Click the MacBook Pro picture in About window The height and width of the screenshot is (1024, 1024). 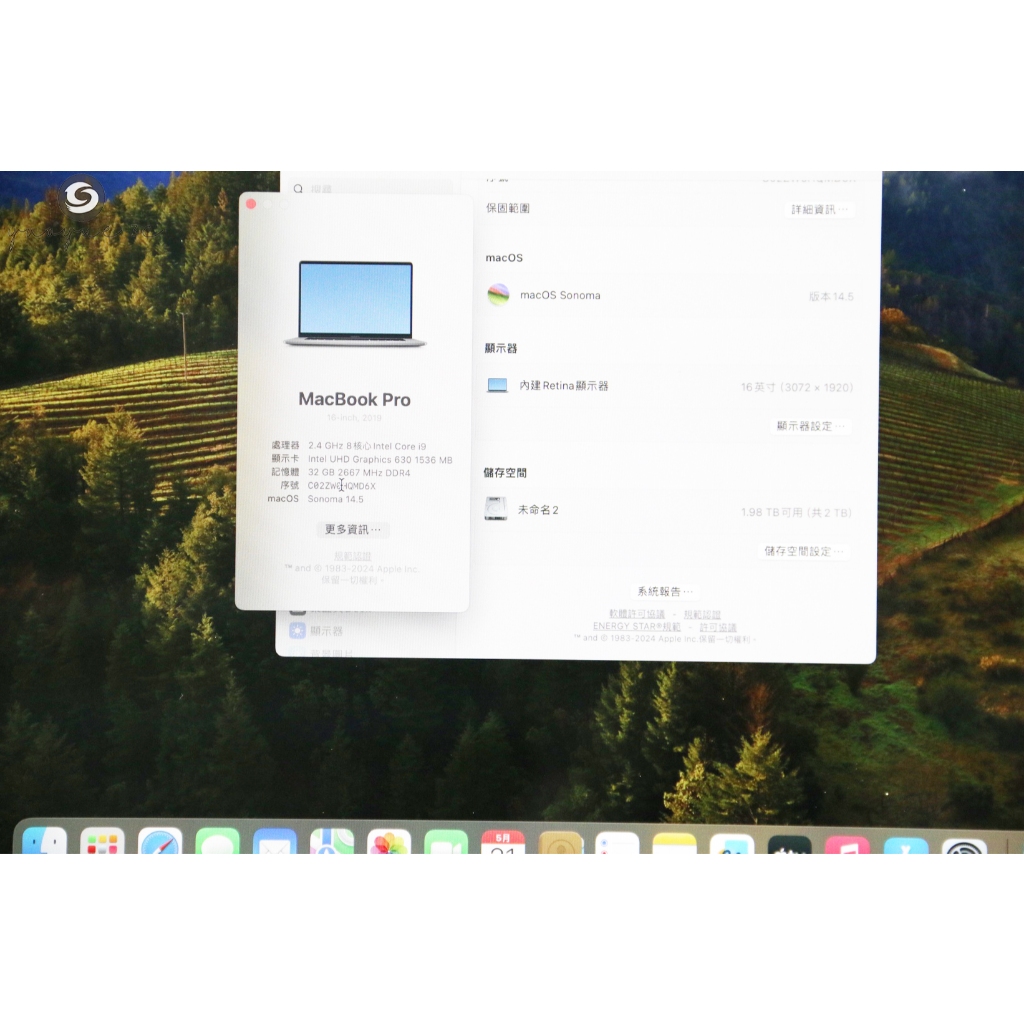pos(356,303)
